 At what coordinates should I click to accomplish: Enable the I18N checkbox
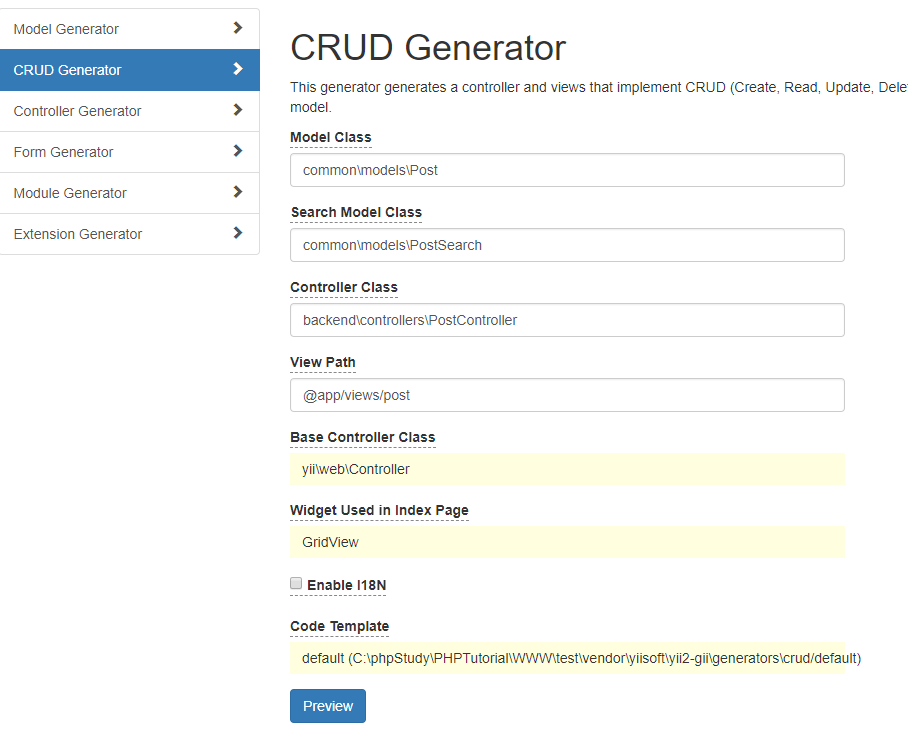[296, 583]
